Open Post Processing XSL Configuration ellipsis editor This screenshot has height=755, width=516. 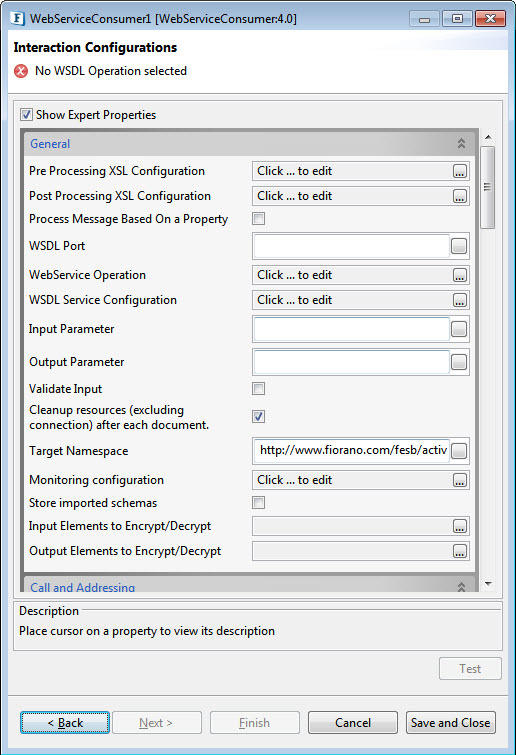pos(460,196)
